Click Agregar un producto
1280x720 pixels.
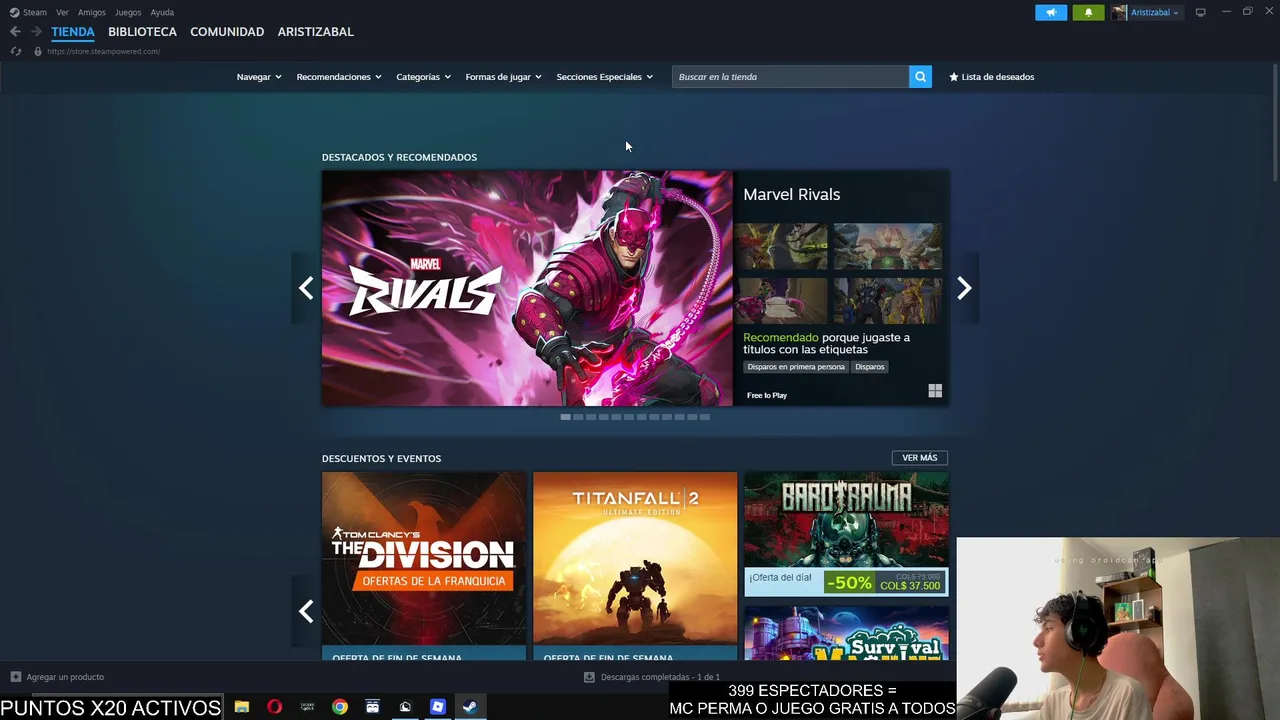pyautogui.click(x=65, y=677)
